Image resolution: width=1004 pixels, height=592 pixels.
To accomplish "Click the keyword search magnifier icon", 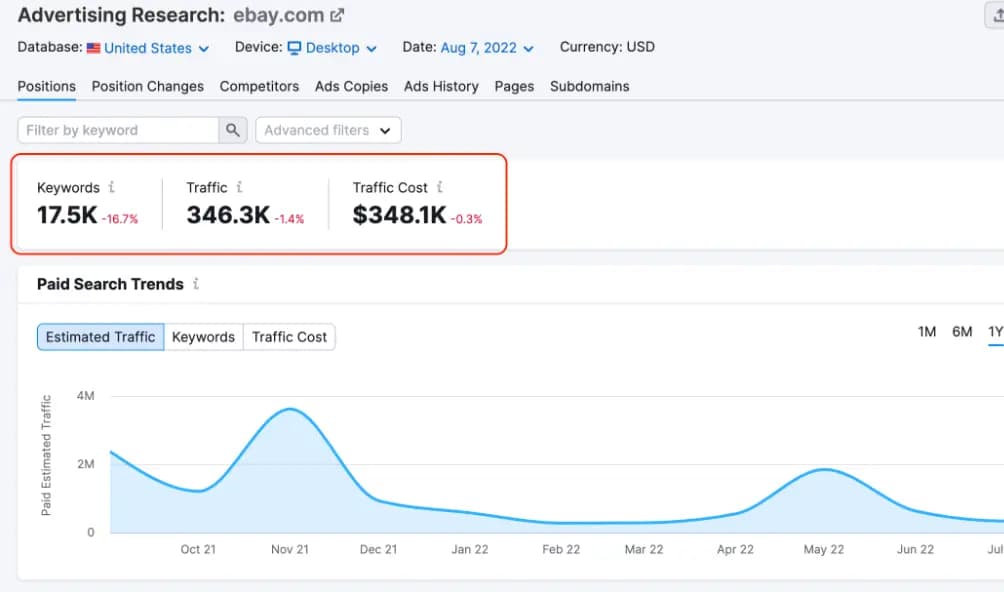I will tap(232, 131).
